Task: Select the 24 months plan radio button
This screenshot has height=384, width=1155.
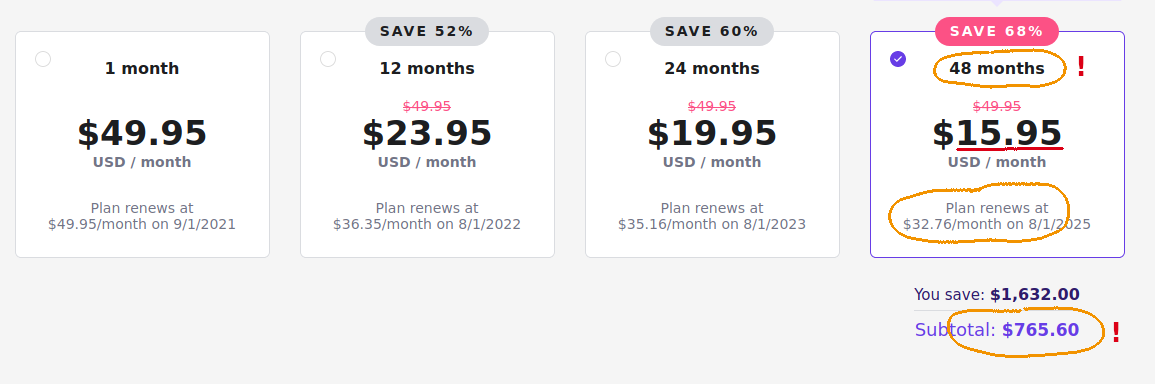Action: 613,59
